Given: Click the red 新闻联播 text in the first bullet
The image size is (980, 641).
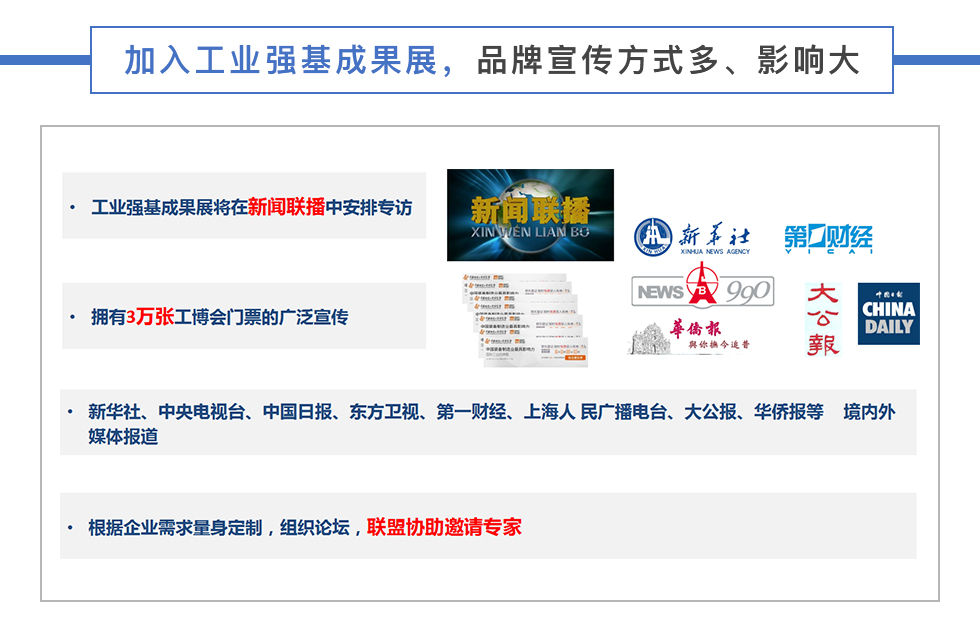Looking at the screenshot, I should (286, 207).
